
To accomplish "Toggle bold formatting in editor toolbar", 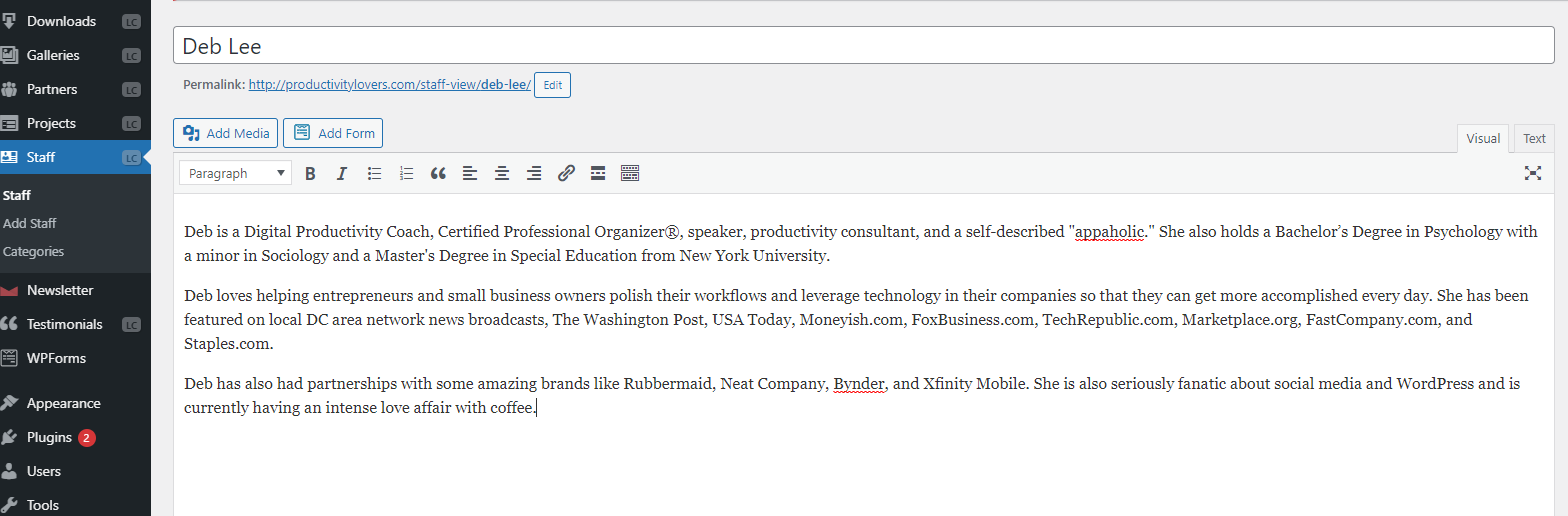I will 310,173.
